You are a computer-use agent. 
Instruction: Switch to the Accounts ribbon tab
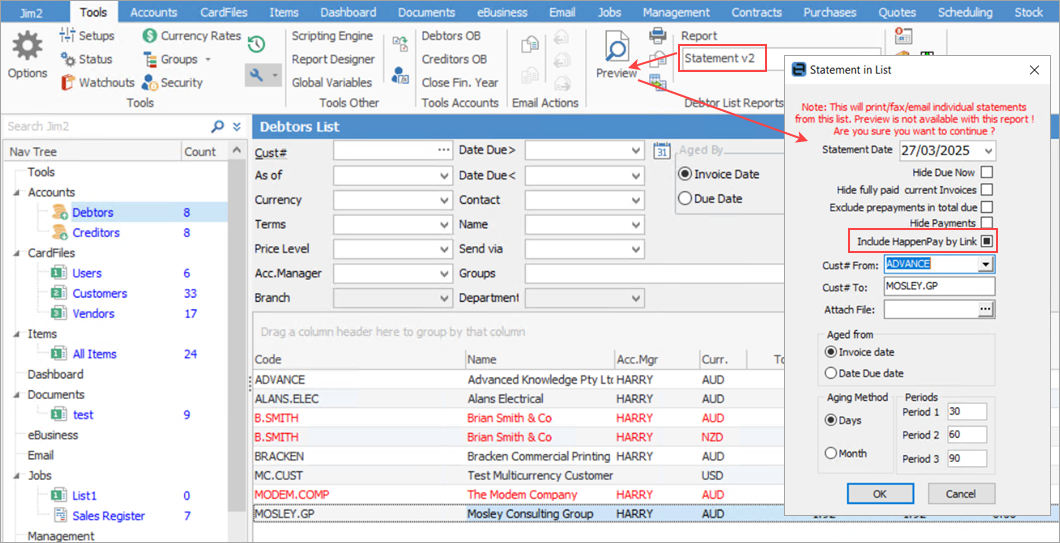pyautogui.click(x=153, y=13)
